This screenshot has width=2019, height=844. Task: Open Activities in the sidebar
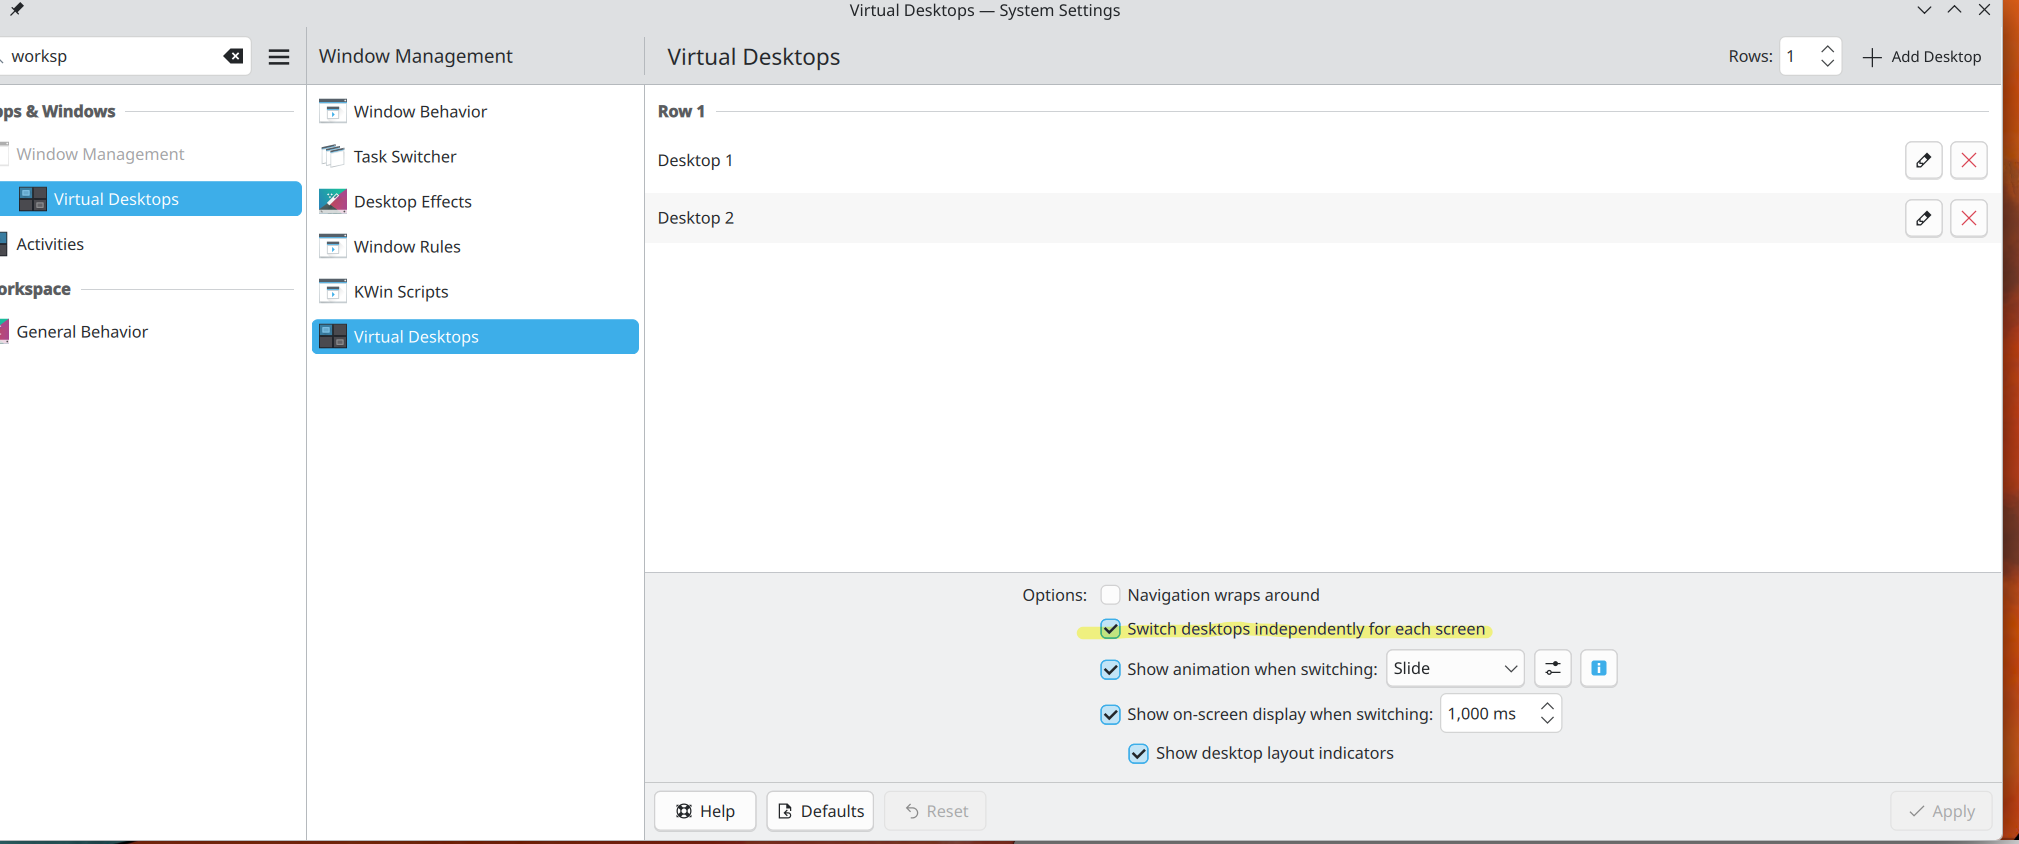click(150, 244)
